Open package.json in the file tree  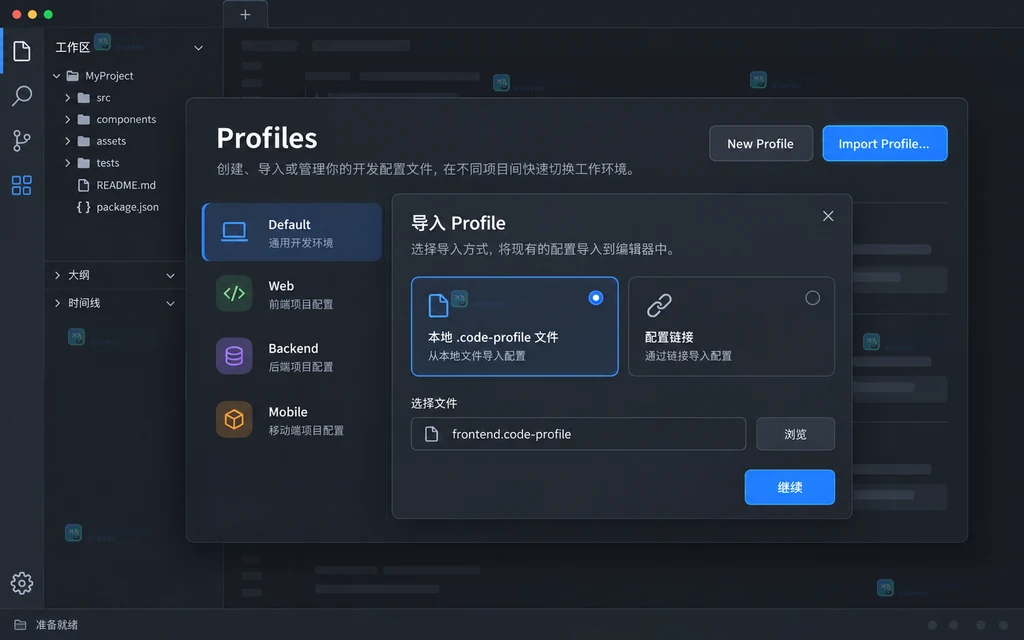click(127, 207)
